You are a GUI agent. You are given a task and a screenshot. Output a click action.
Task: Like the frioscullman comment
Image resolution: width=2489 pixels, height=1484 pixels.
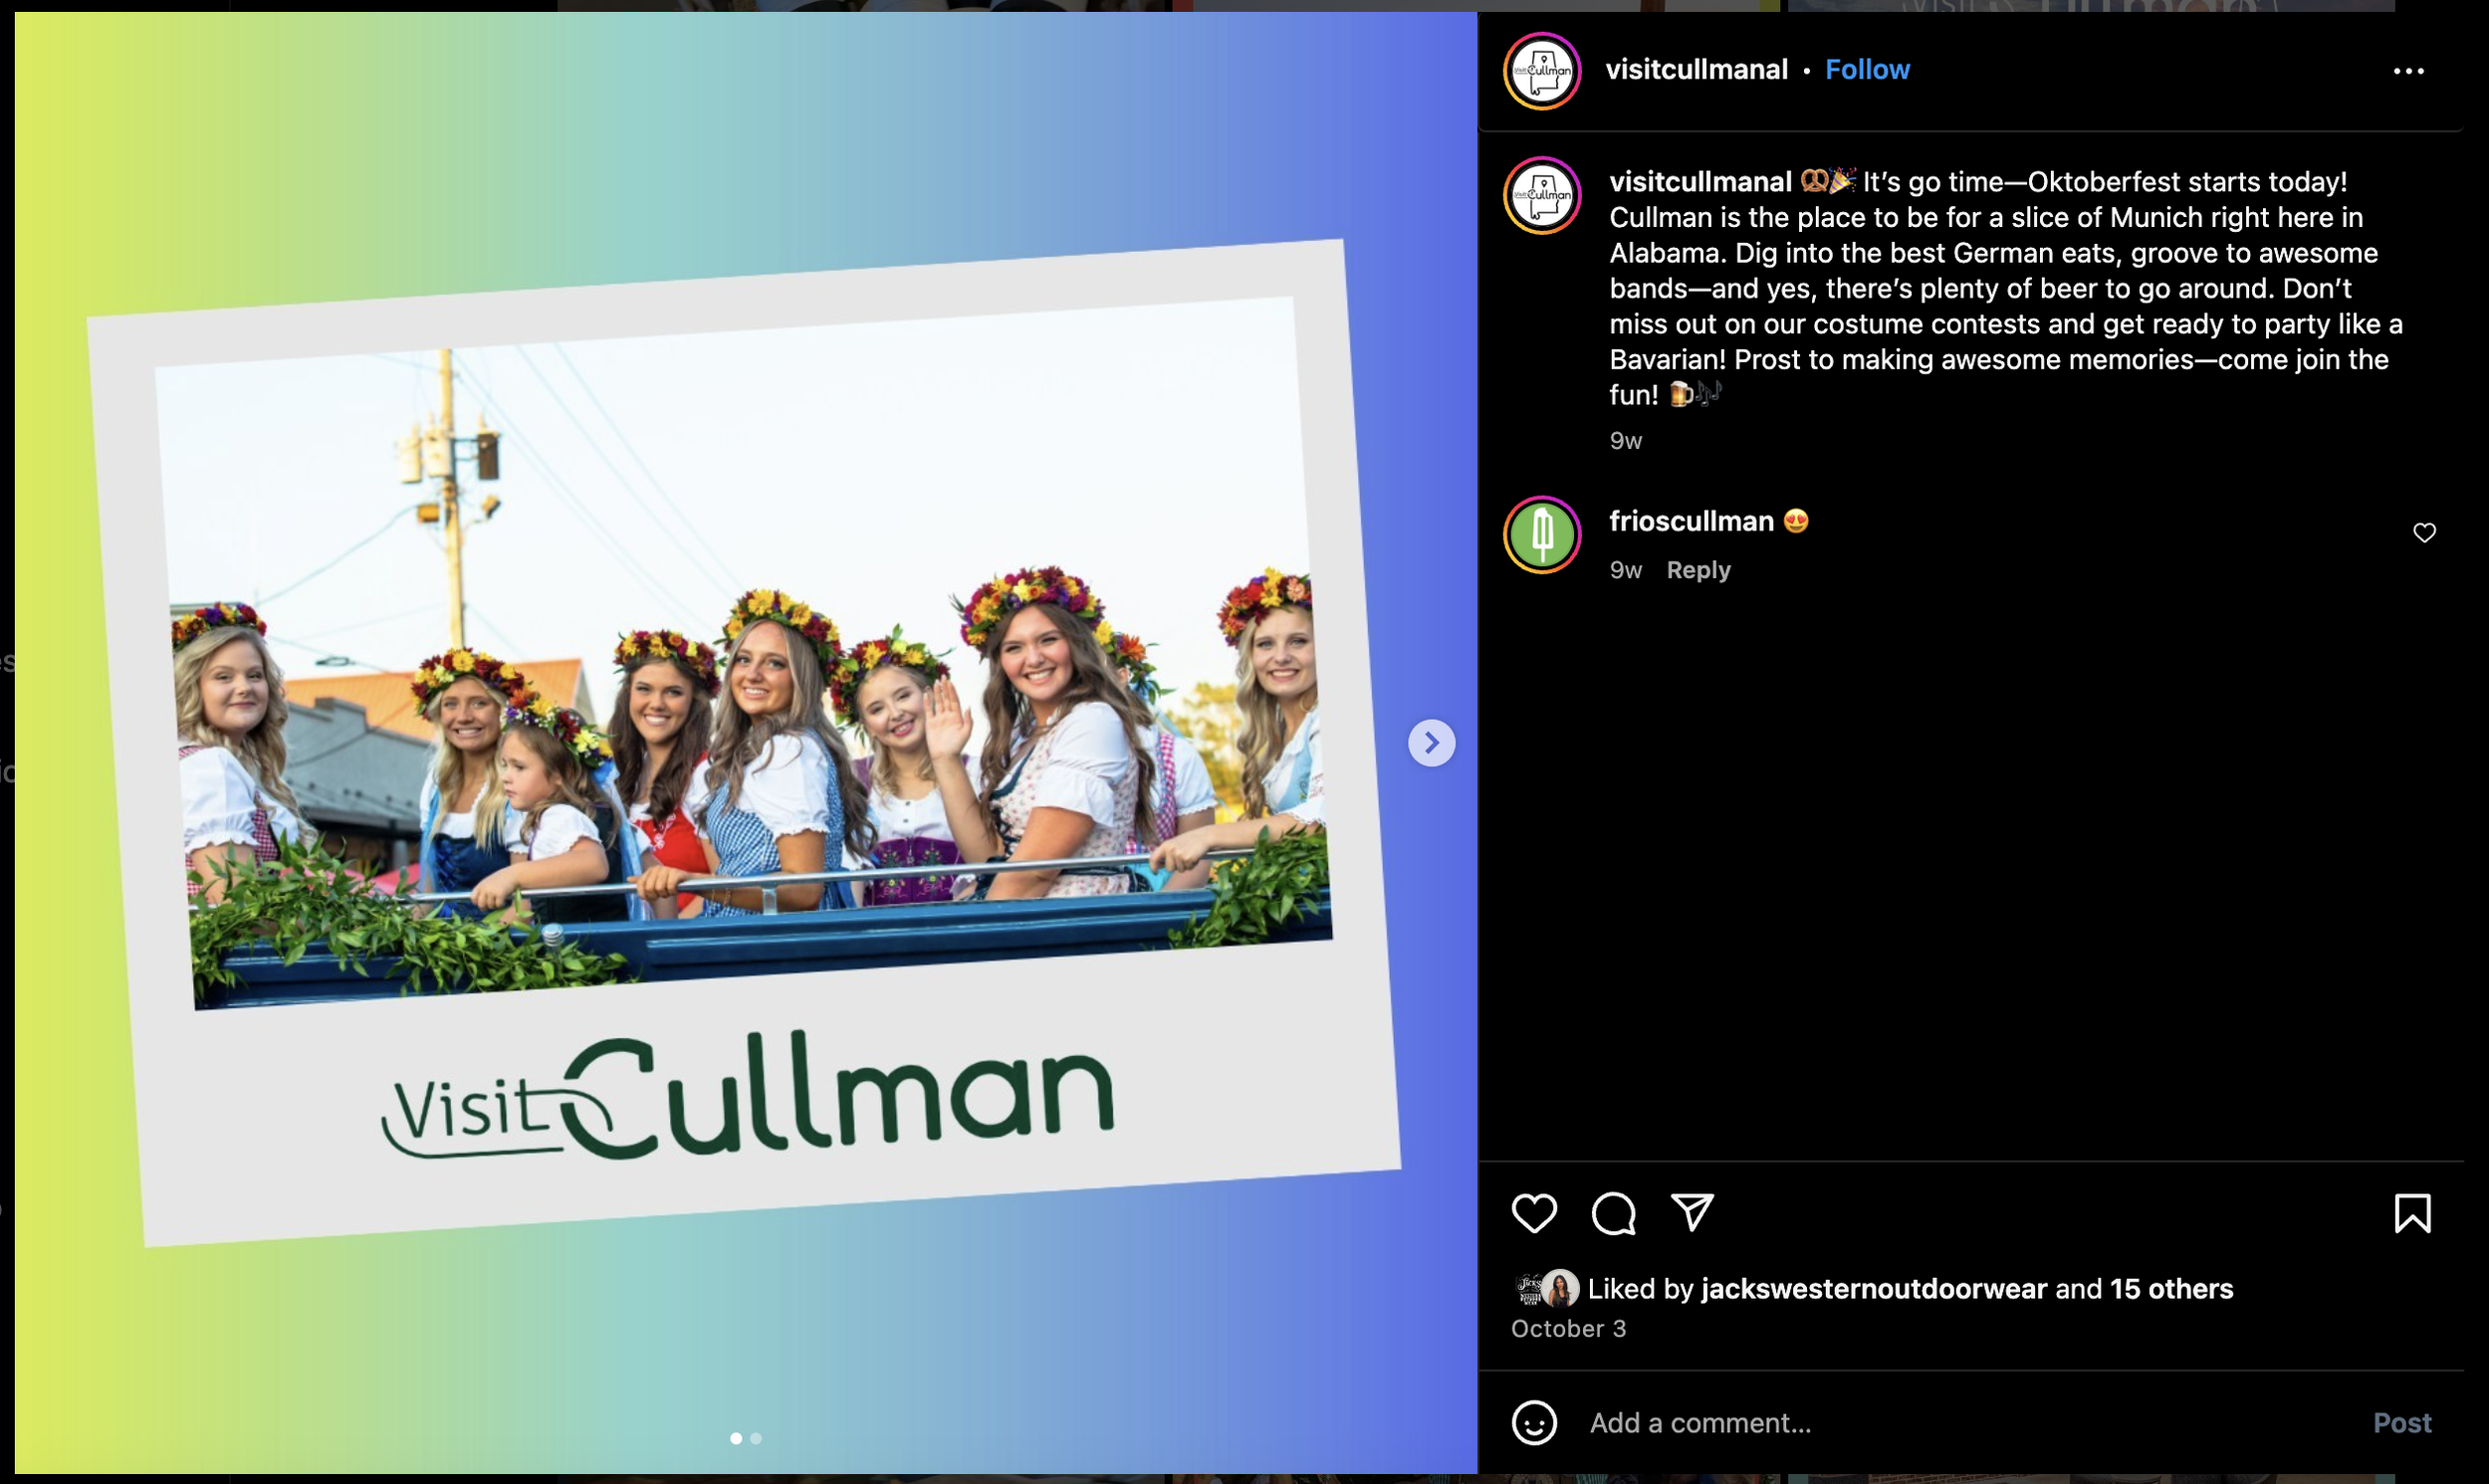[2424, 533]
